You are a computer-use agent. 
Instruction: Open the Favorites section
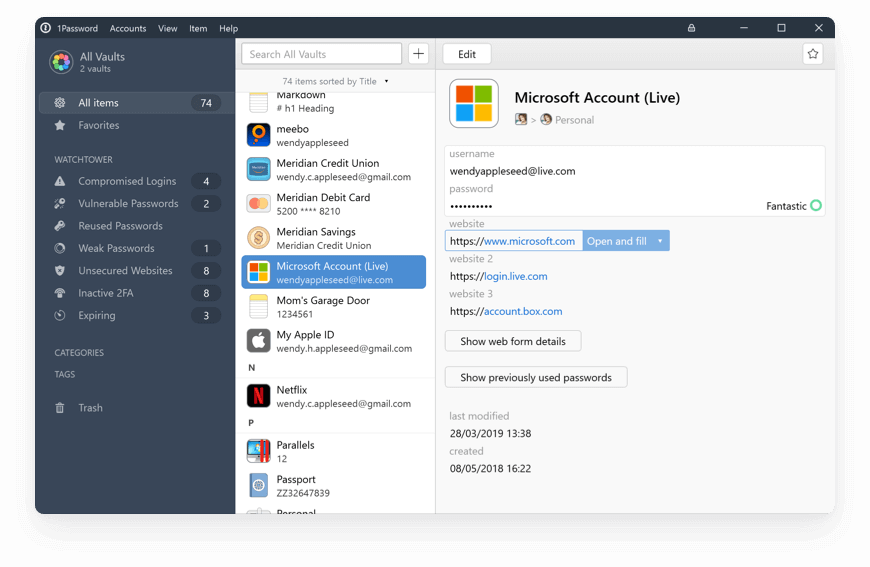(98, 125)
